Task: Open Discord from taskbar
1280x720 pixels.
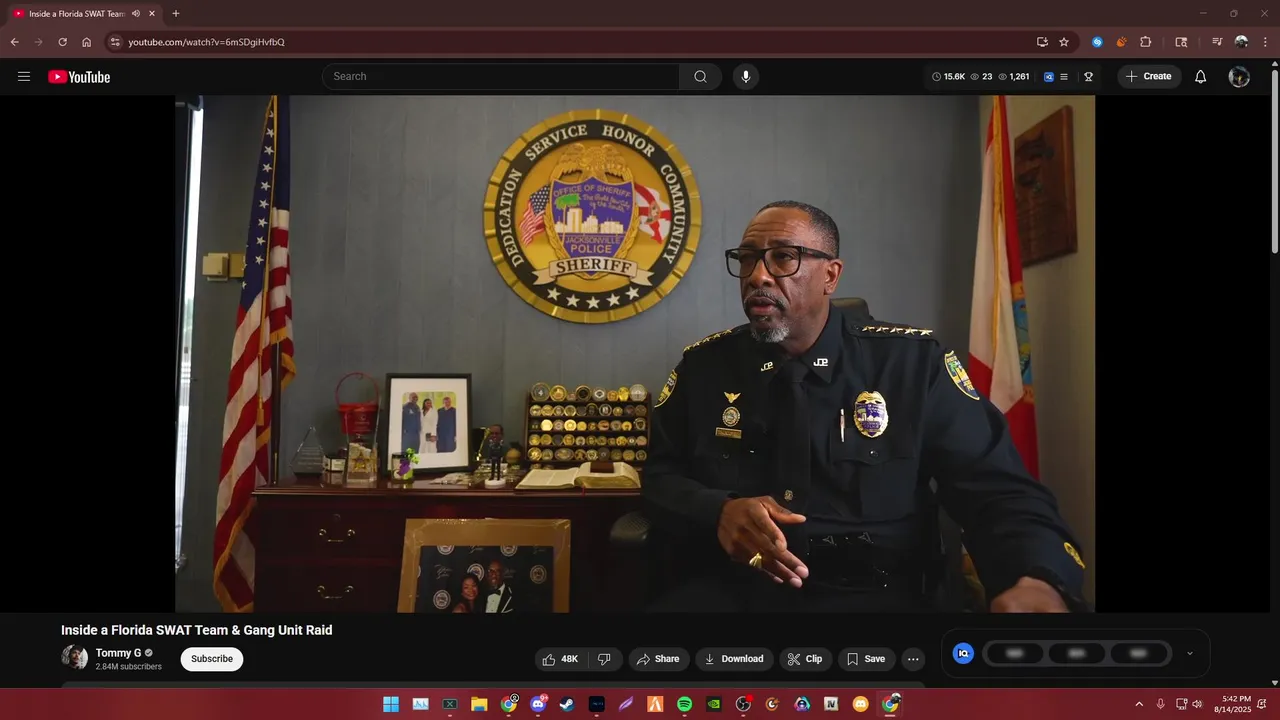Action: tap(538, 704)
